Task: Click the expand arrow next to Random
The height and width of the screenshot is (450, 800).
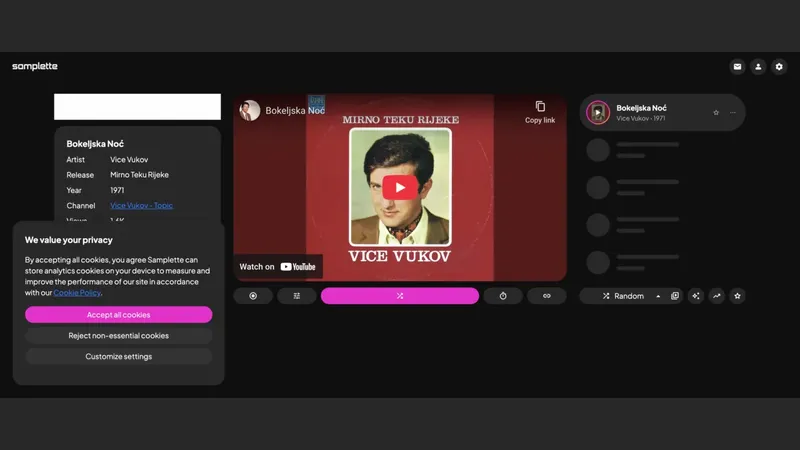Action: pyautogui.click(x=658, y=296)
